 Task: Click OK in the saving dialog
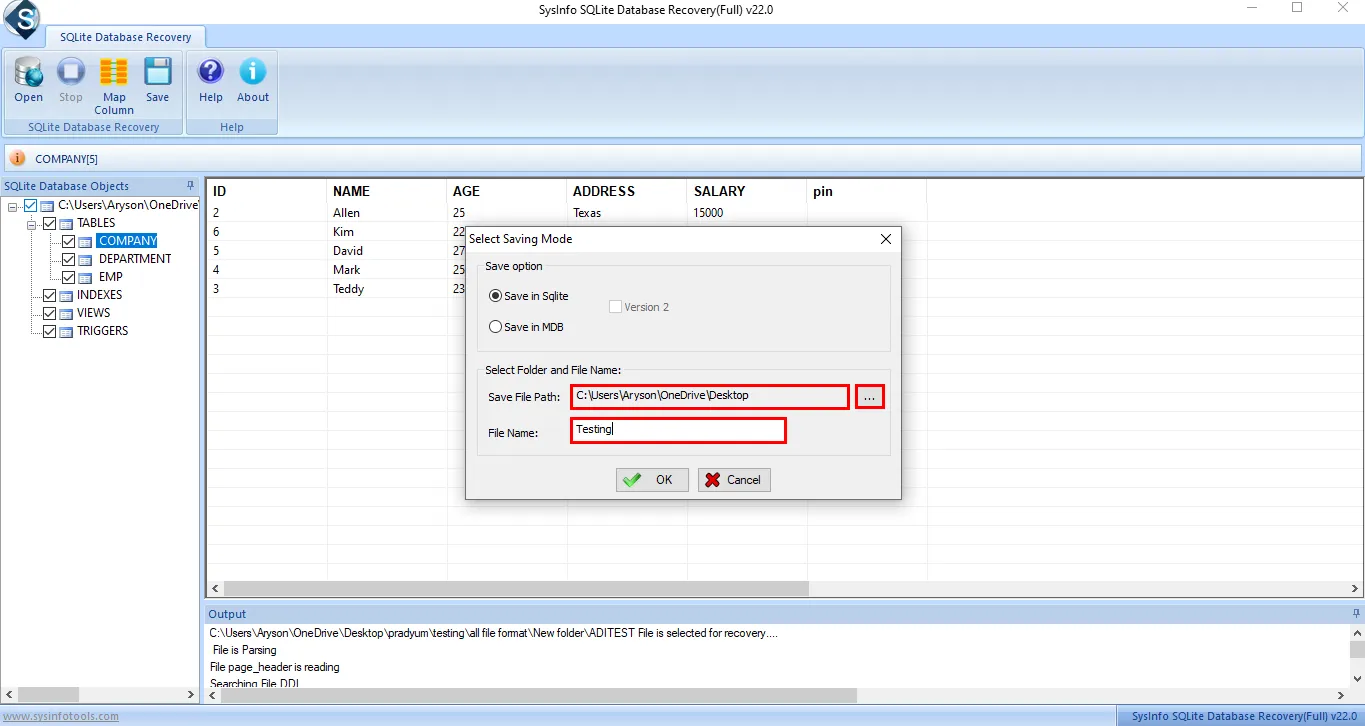click(x=652, y=480)
